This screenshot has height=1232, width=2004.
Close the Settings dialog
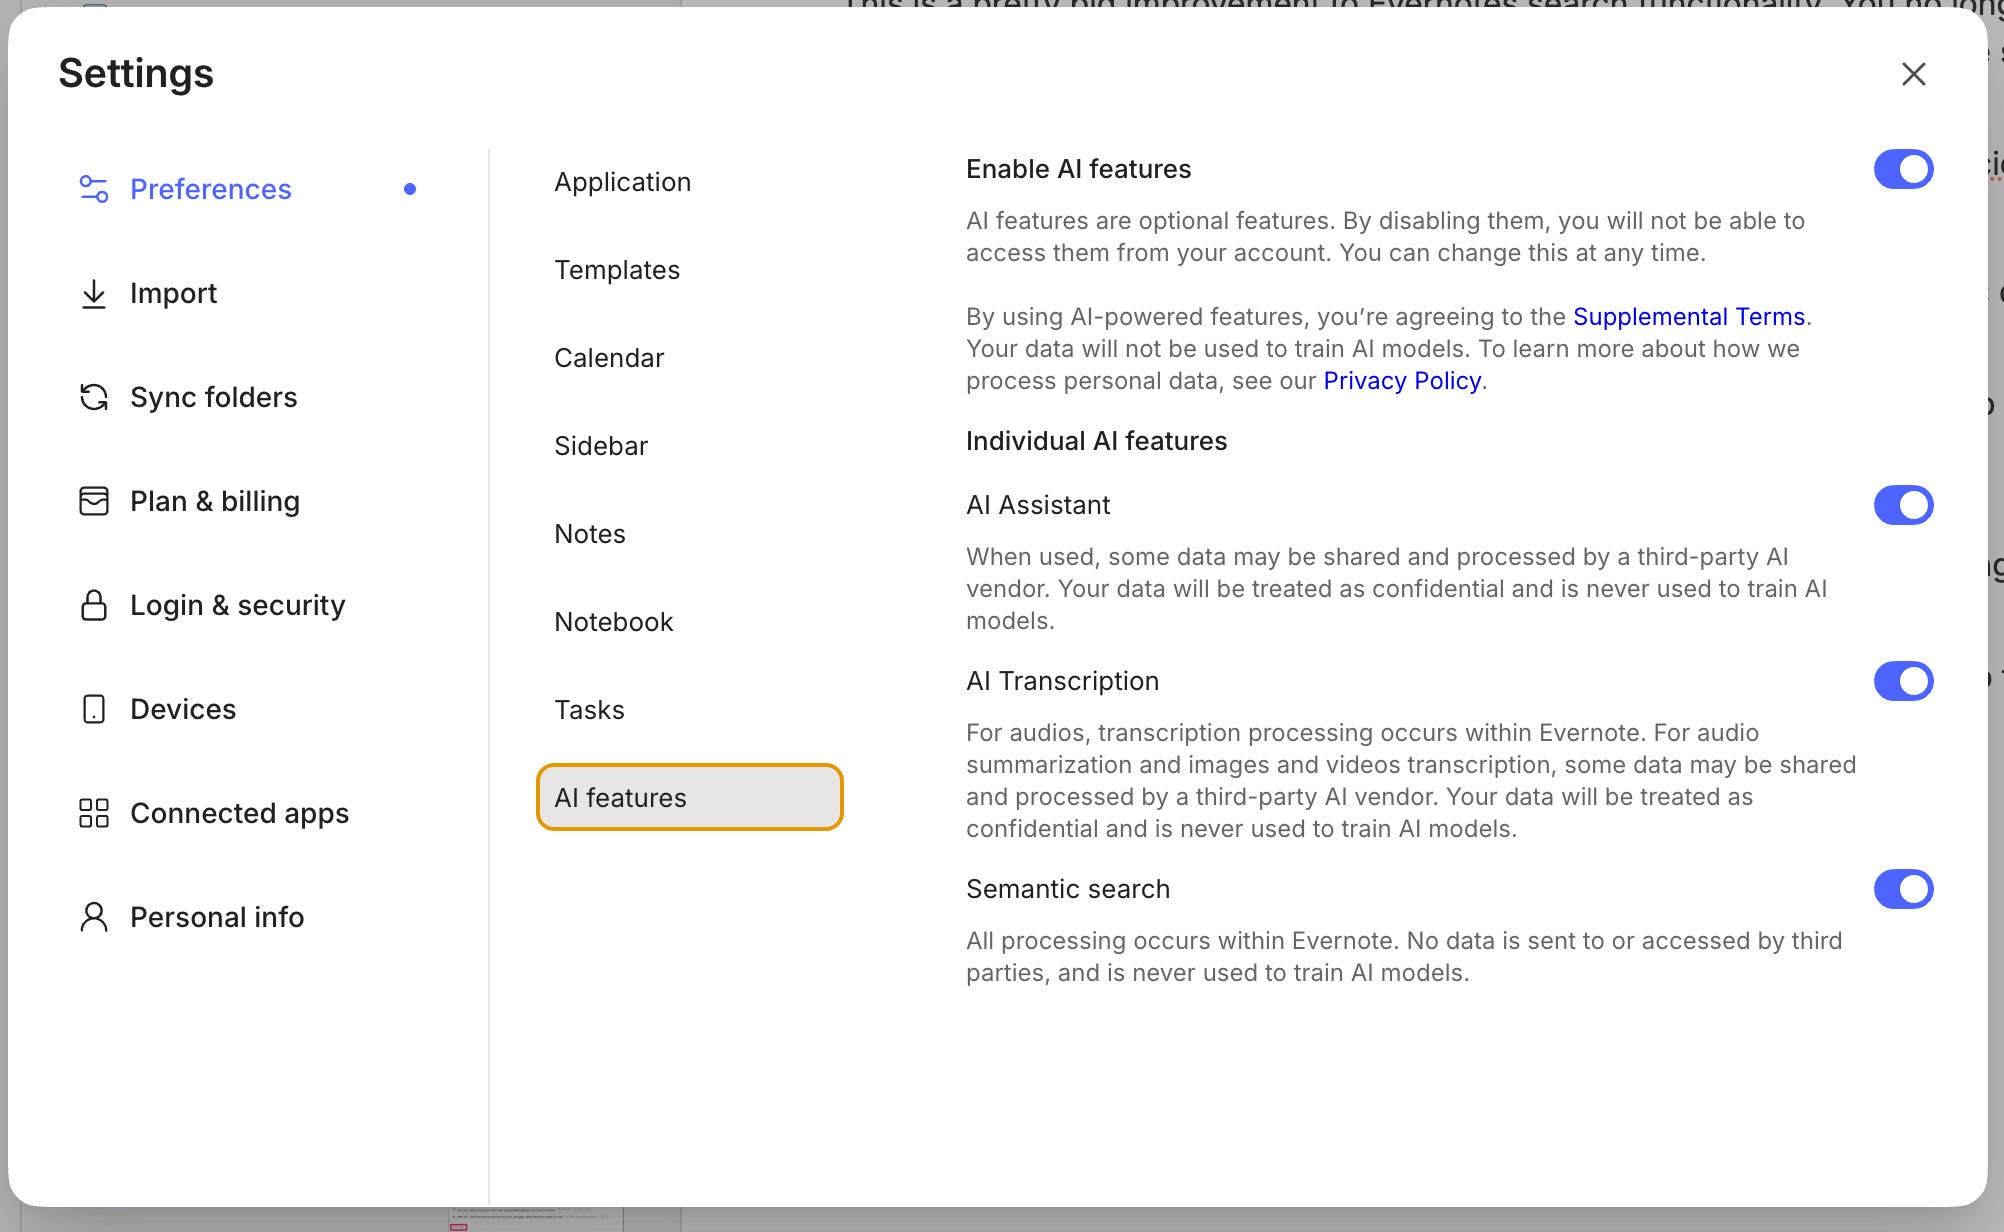1913,74
